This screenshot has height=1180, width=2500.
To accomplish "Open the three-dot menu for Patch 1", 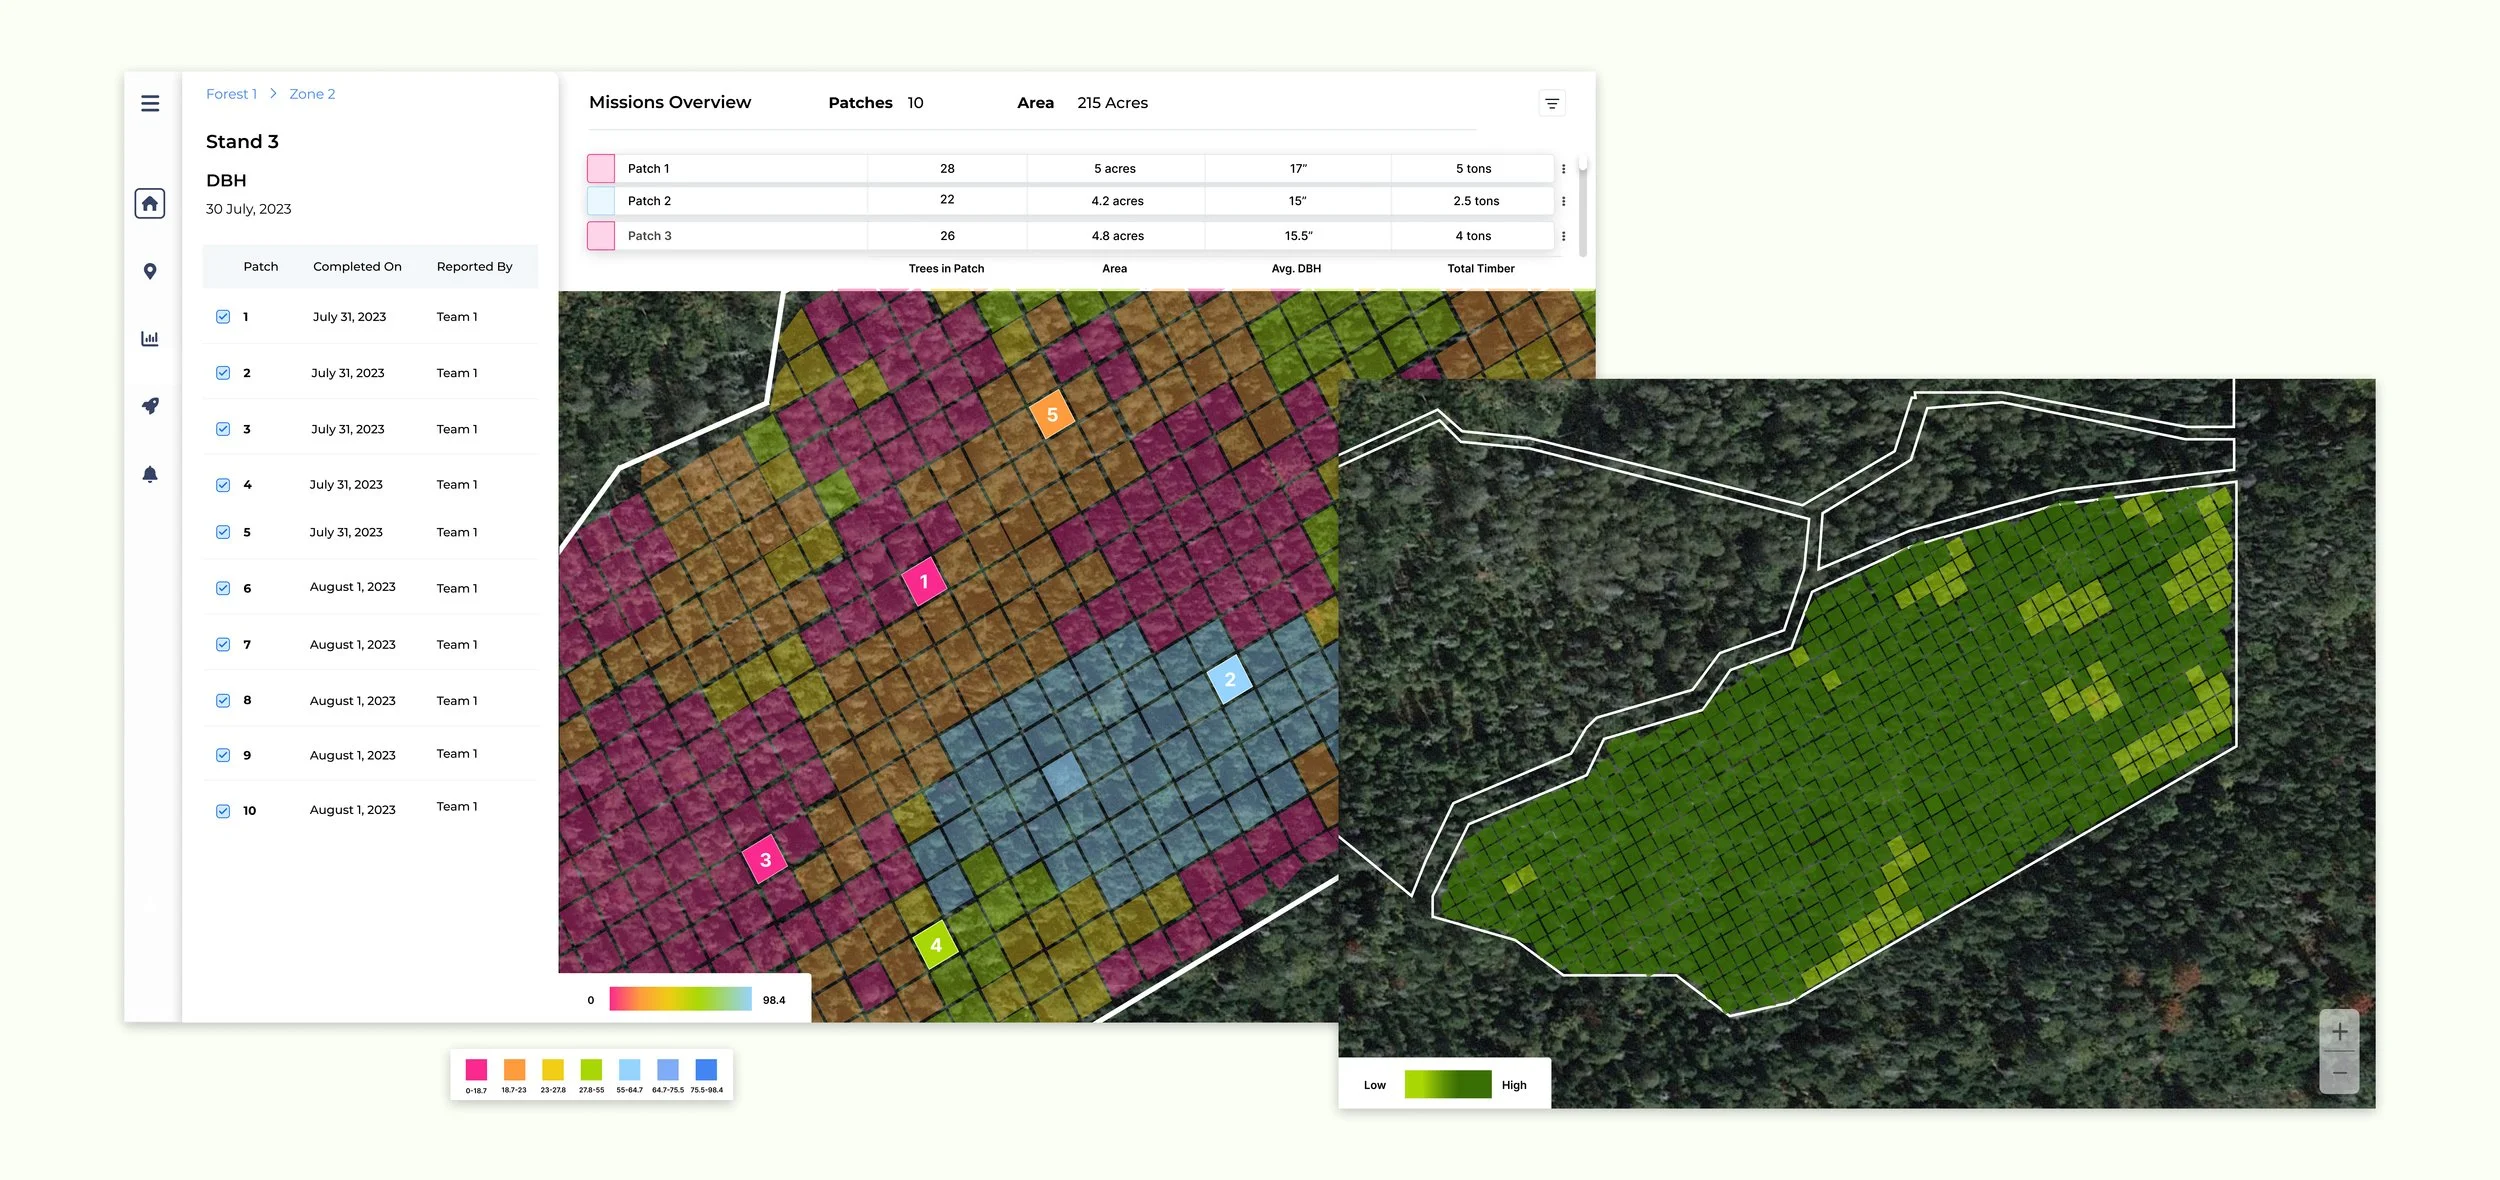I will pos(1563,169).
